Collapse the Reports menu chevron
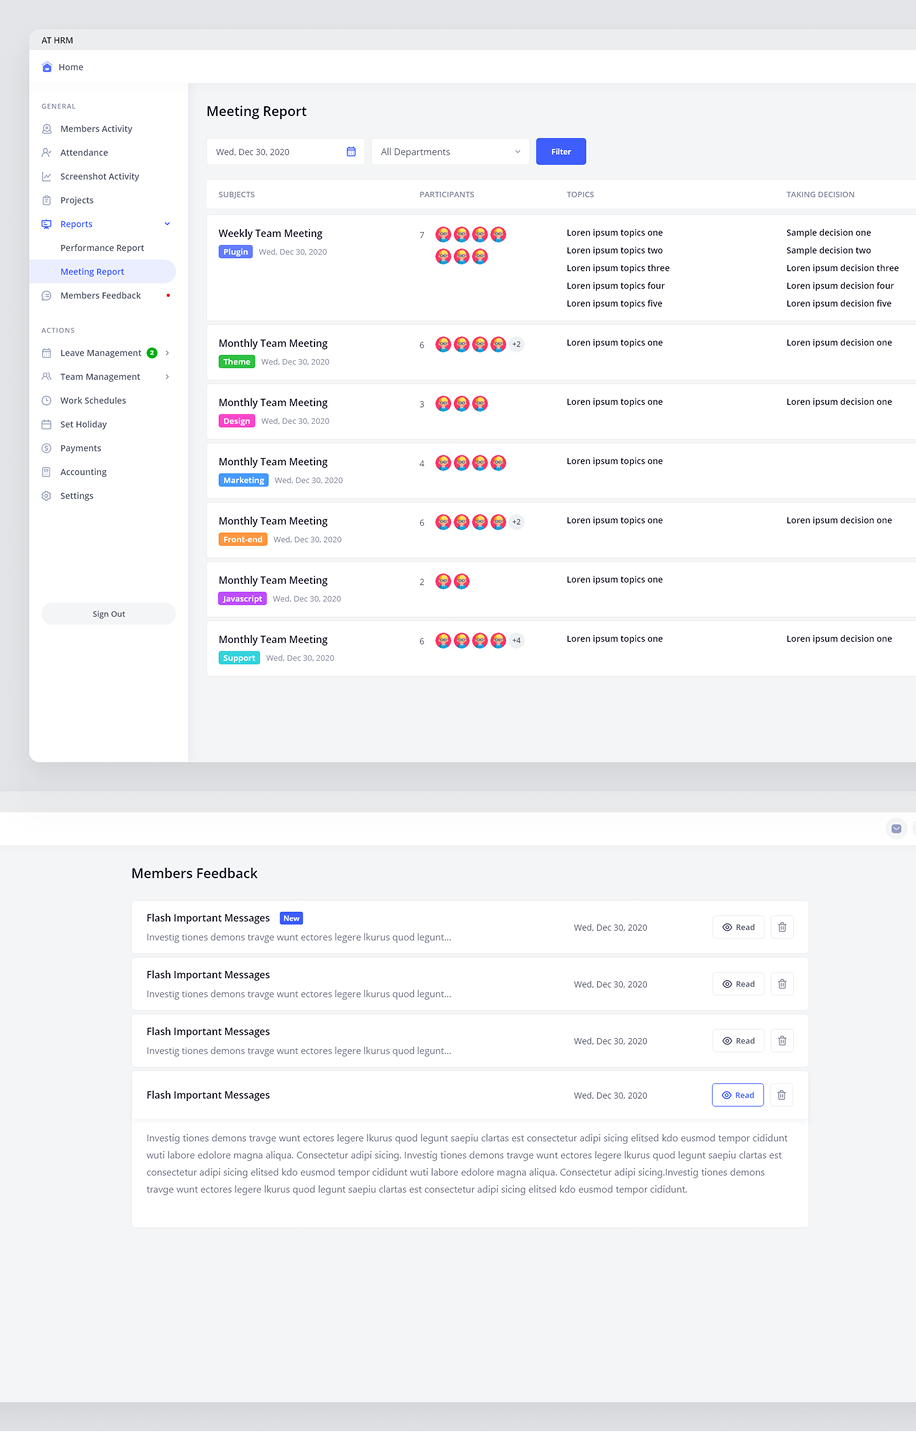The image size is (916, 1432). [x=167, y=224]
